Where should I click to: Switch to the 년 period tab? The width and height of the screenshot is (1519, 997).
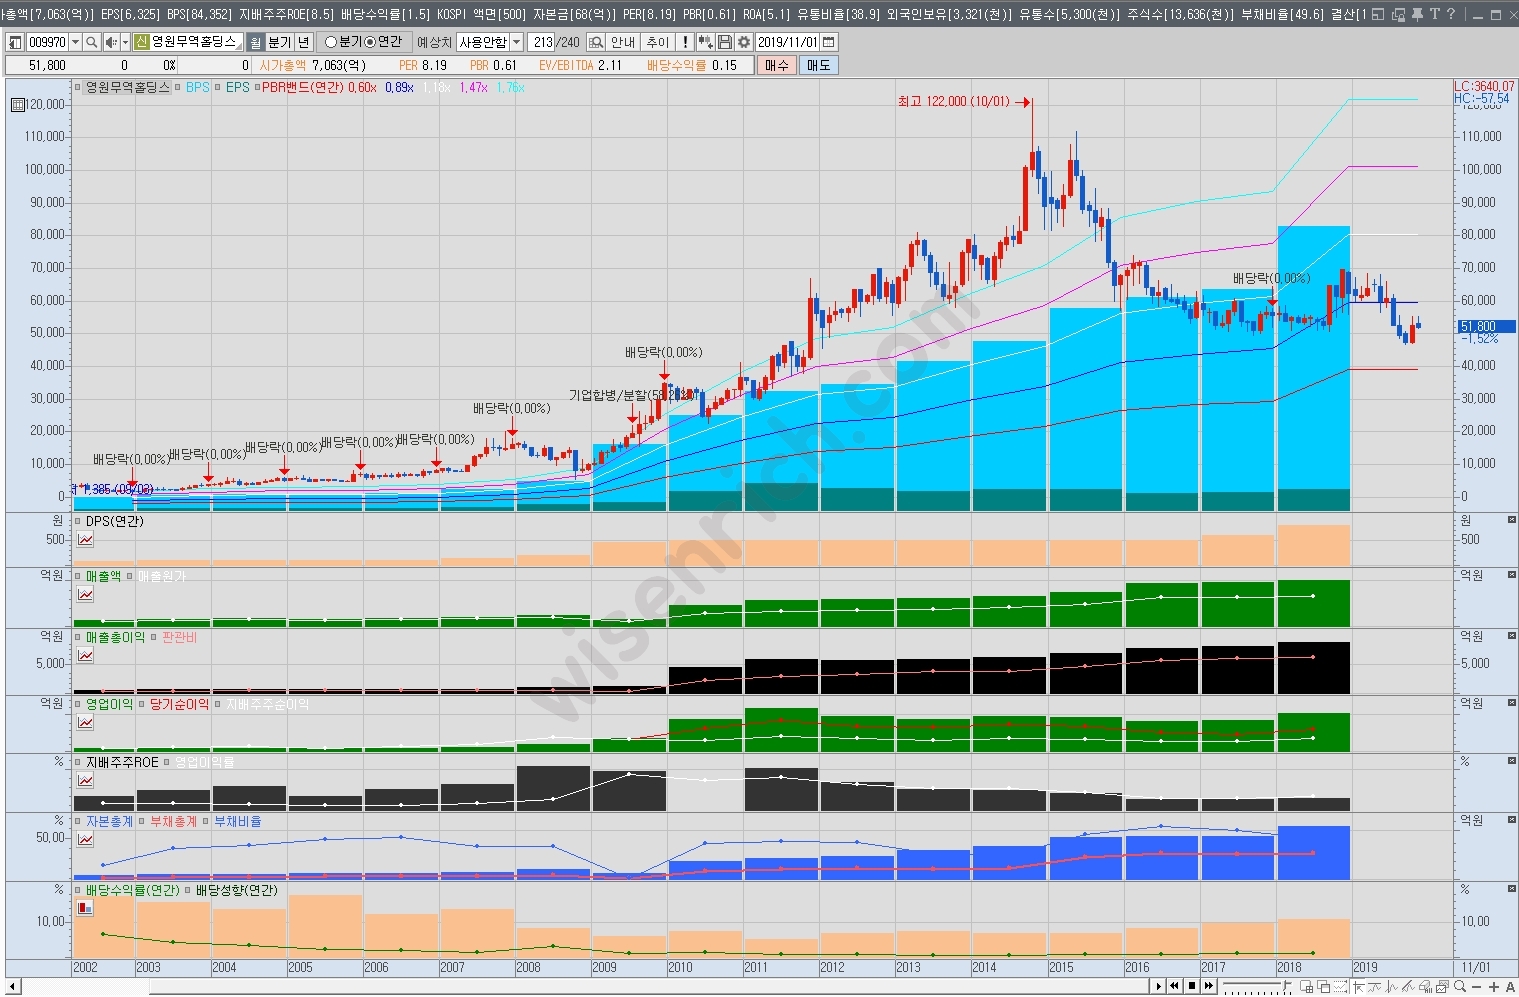[304, 42]
